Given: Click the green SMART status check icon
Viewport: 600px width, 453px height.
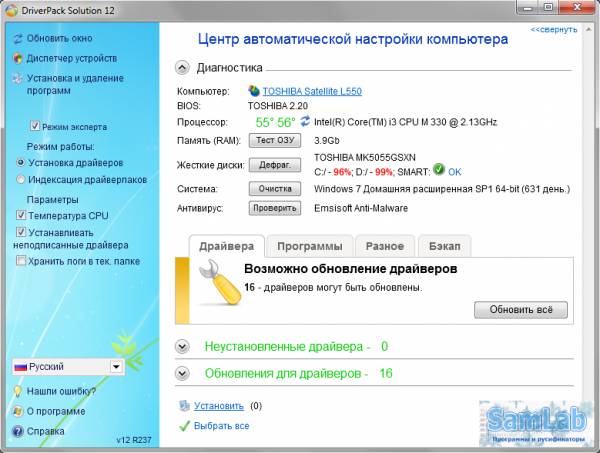Looking at the screenshot, I should point(439,169).
